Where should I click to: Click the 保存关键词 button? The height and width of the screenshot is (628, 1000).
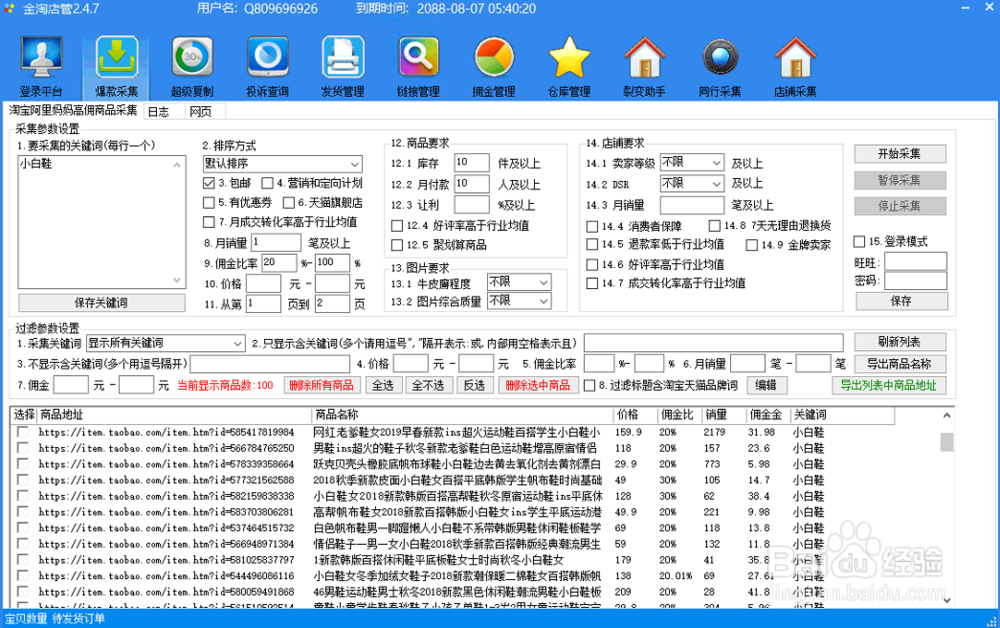101,303
